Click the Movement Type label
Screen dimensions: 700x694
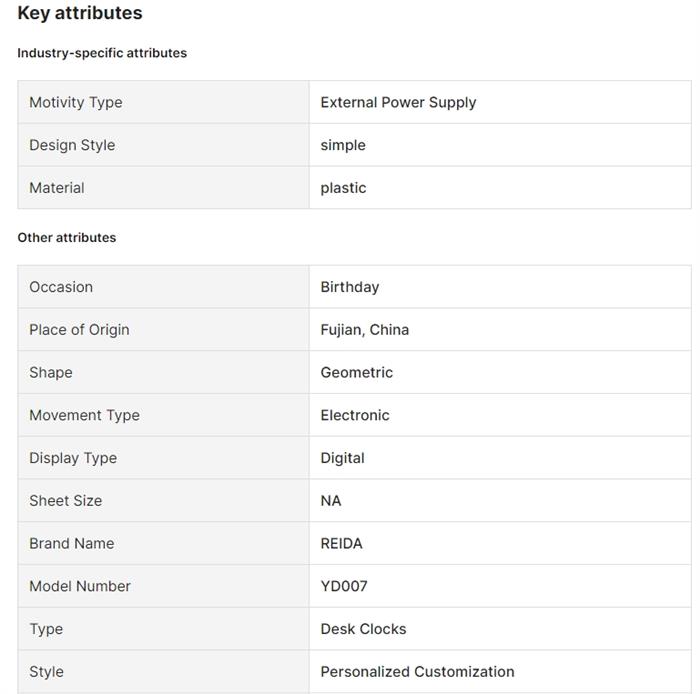click(x=84, y=415)
